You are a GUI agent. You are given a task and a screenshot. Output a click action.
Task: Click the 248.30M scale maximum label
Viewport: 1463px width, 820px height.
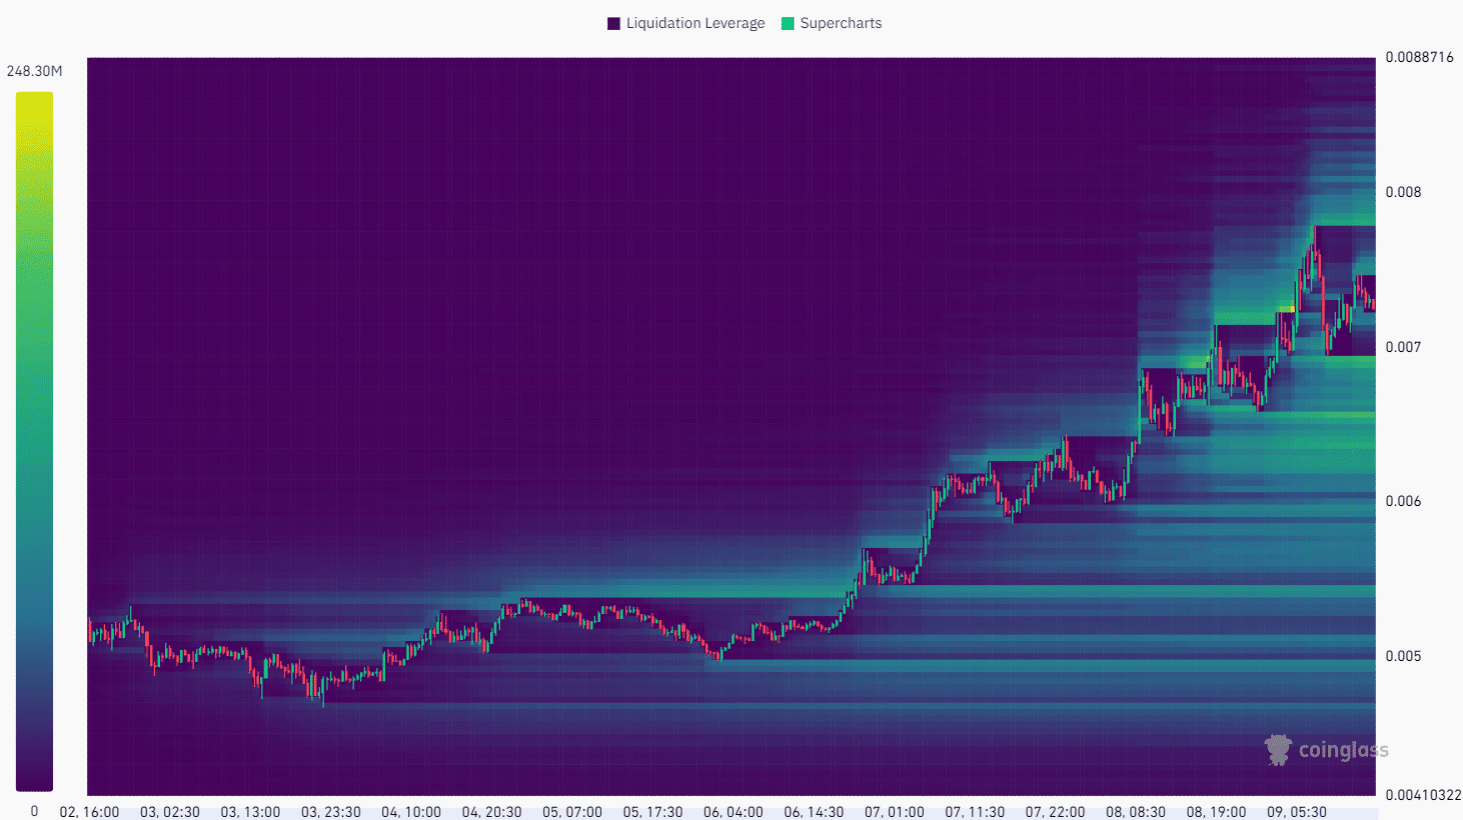[x=34, y=71]
